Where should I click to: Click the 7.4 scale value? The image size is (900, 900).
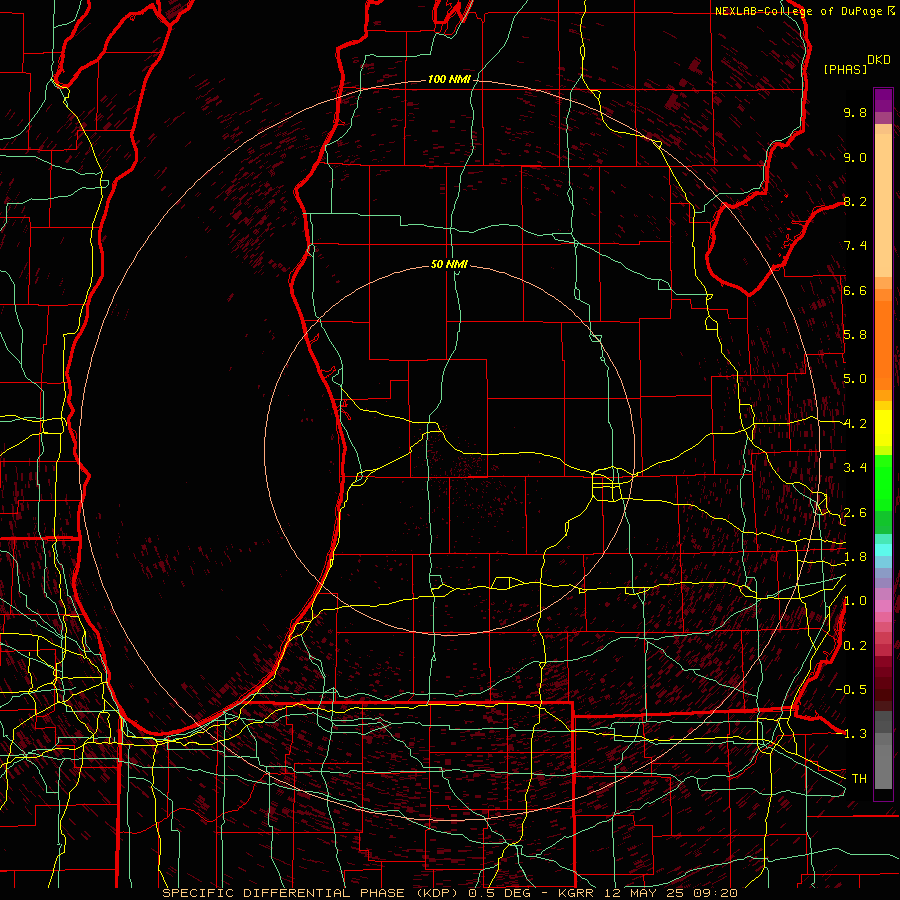pos(855,246)
